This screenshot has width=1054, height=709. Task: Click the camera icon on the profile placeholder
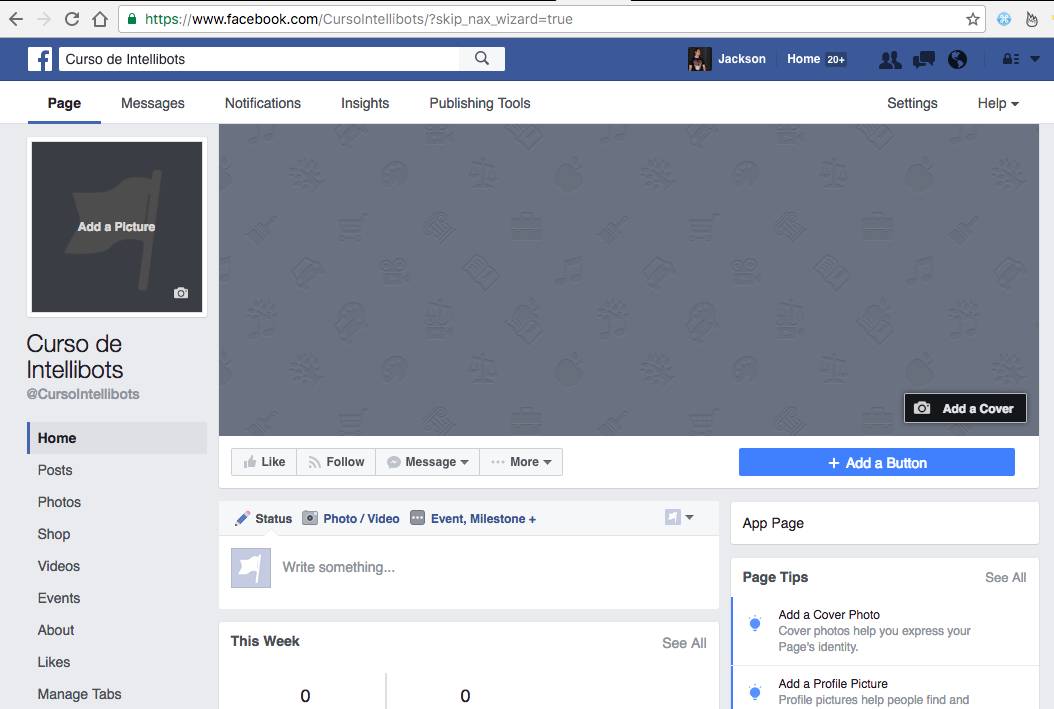(x=180, y=293)
